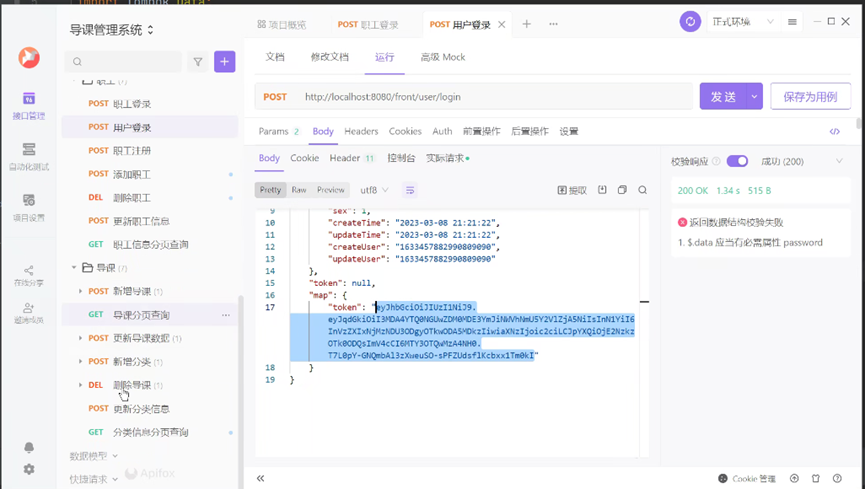Viewport: 865px width, 489px height.
Task: Select the Raw view mode
Action: click(299, 190)
